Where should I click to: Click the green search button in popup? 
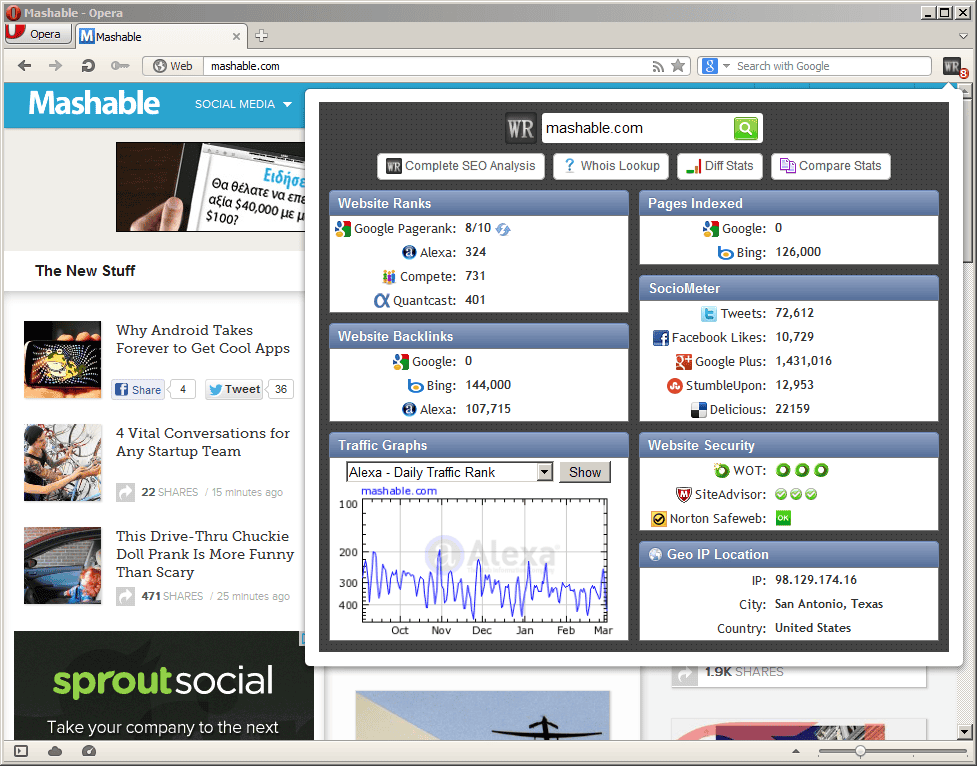tap(746, 128)
